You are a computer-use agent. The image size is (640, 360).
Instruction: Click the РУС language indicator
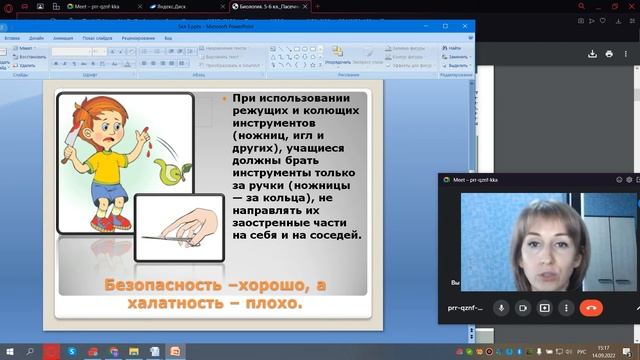[x=582, y=352]
